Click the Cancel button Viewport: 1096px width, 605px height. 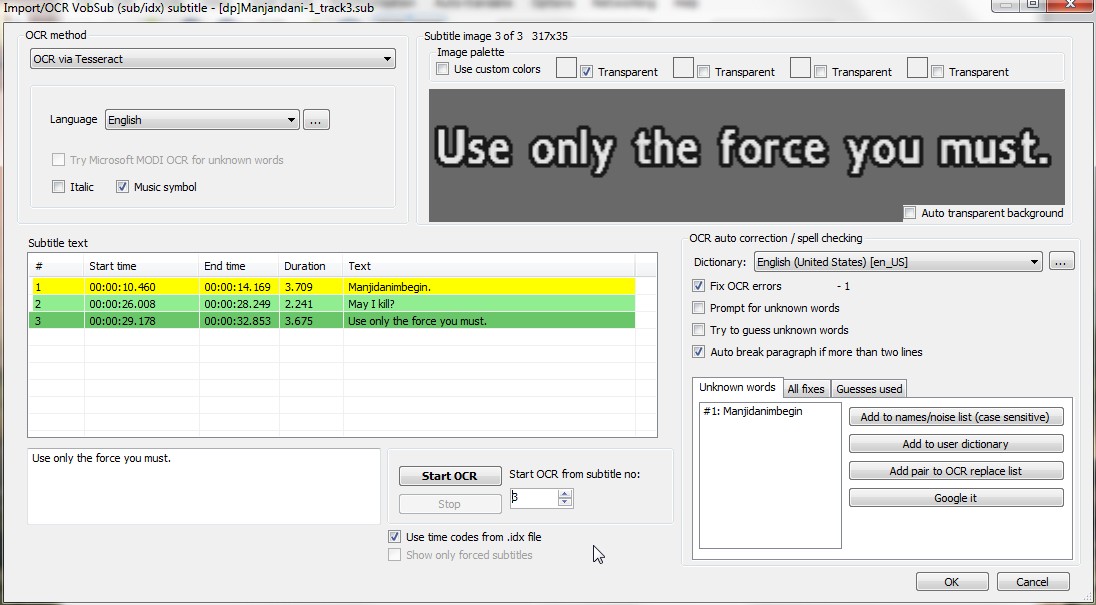click(x=1032, y=582)
